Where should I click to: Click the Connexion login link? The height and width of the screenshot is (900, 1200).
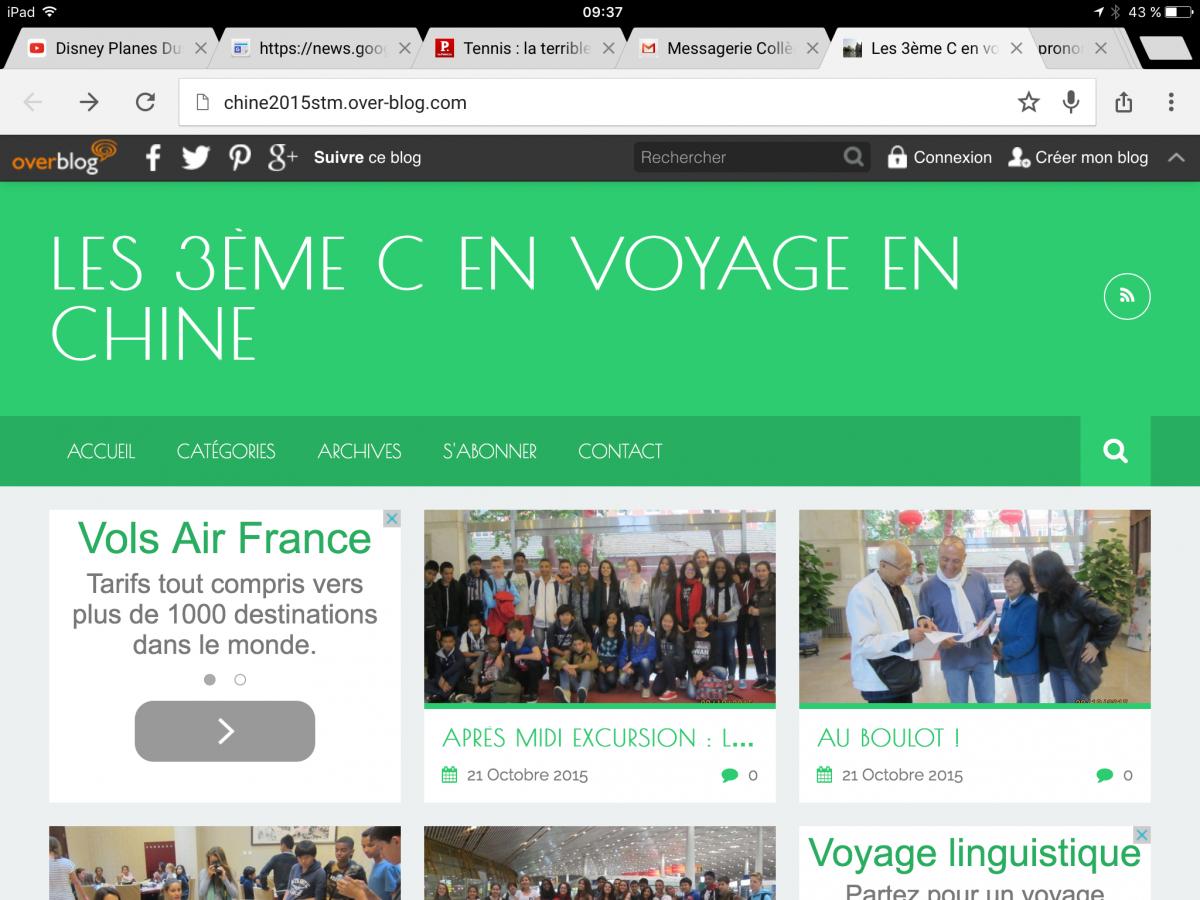pos(940,157)
